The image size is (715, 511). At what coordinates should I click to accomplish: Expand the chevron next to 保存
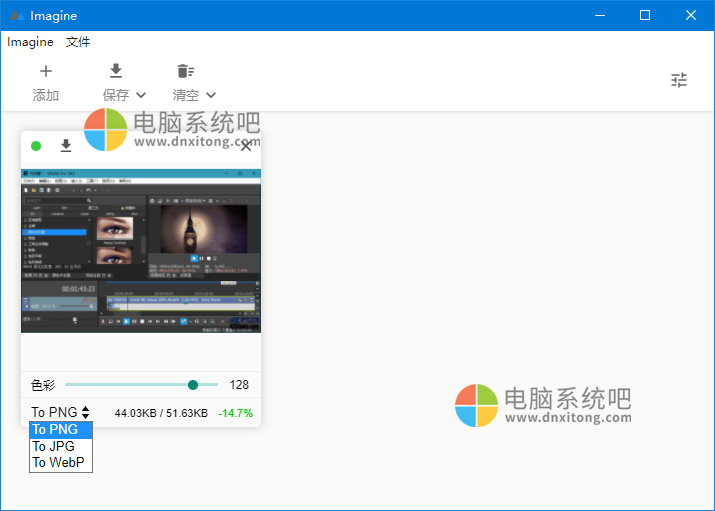(141, 95)
